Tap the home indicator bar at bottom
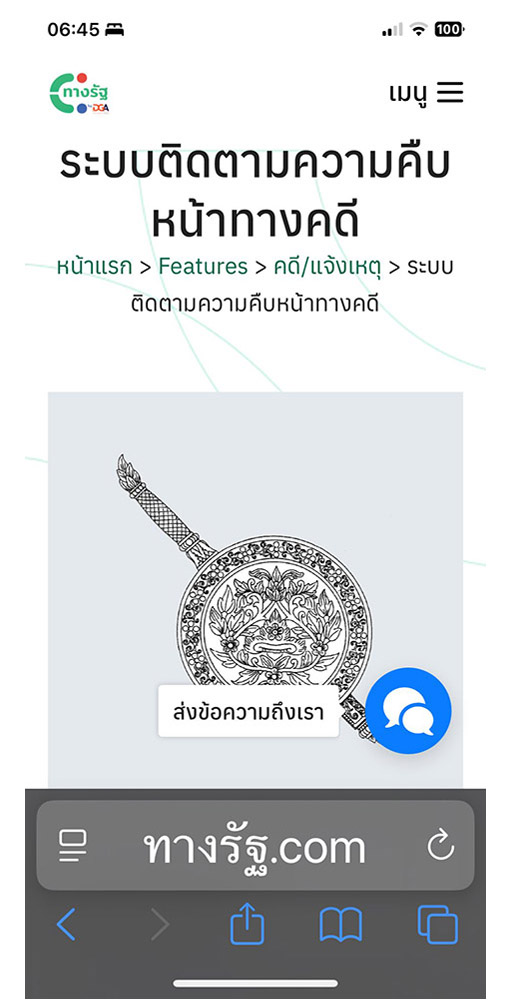Viewport: 511px width, 1000px height. click(255, 983)
